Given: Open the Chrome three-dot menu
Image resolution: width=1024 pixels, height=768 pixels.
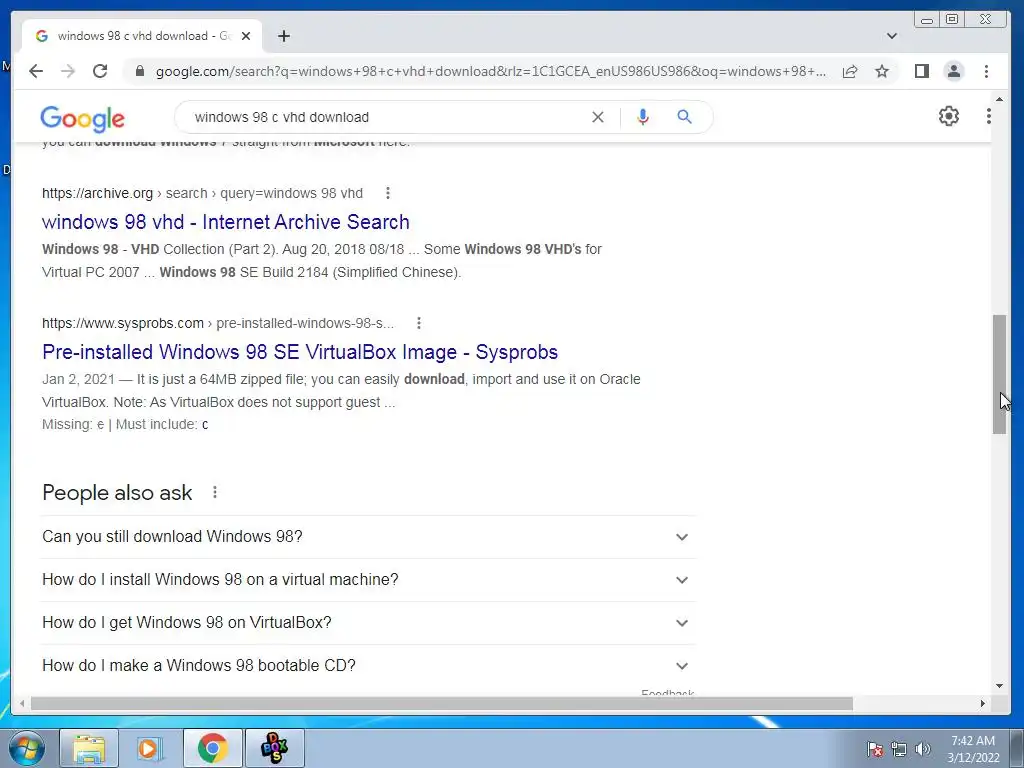Looking at the screenshot, I should tap(986, 71).
